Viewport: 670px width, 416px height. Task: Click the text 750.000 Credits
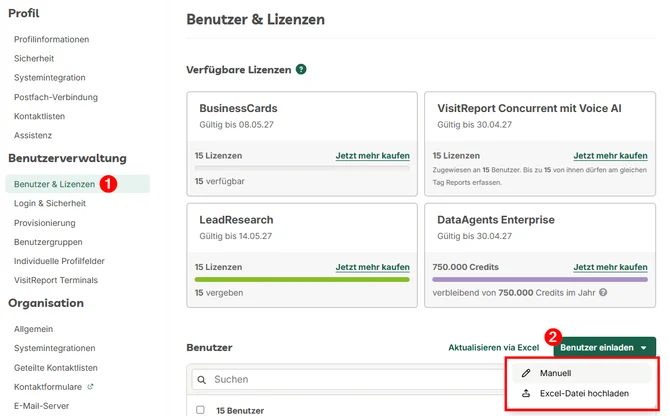[x=465, y=267]
